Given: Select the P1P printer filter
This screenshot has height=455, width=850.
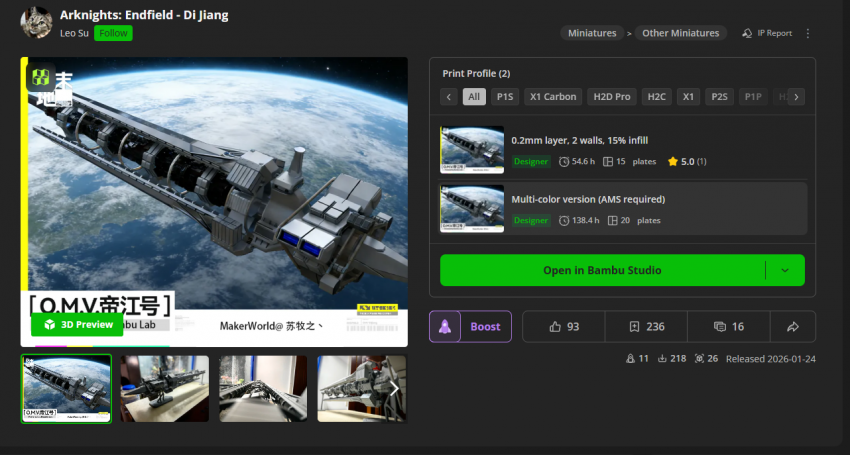Looking at the screenshot, I should point(753,97).
